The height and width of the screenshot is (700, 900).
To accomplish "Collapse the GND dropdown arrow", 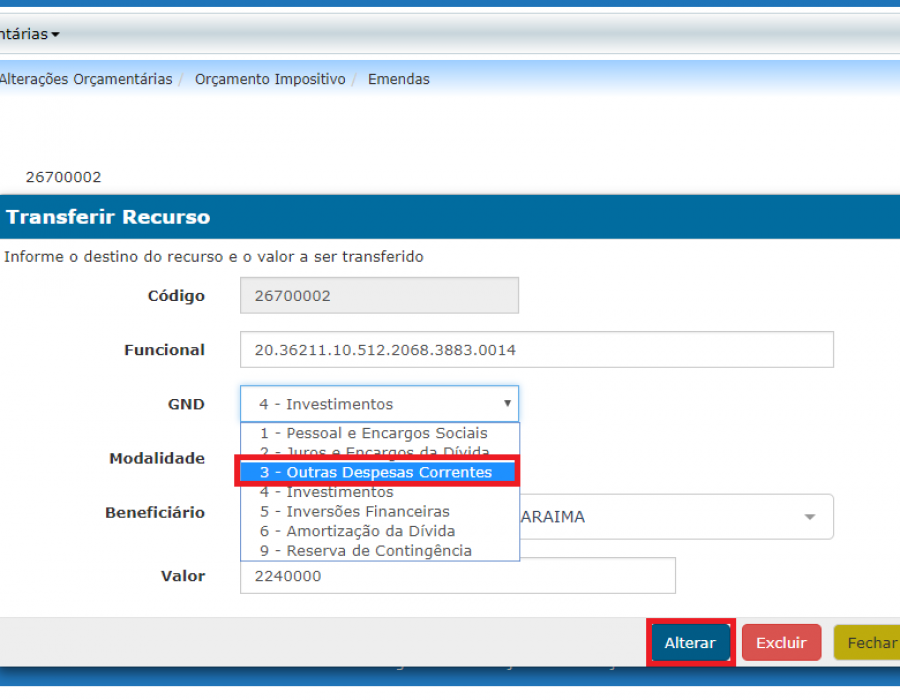I will pos(507,403).
